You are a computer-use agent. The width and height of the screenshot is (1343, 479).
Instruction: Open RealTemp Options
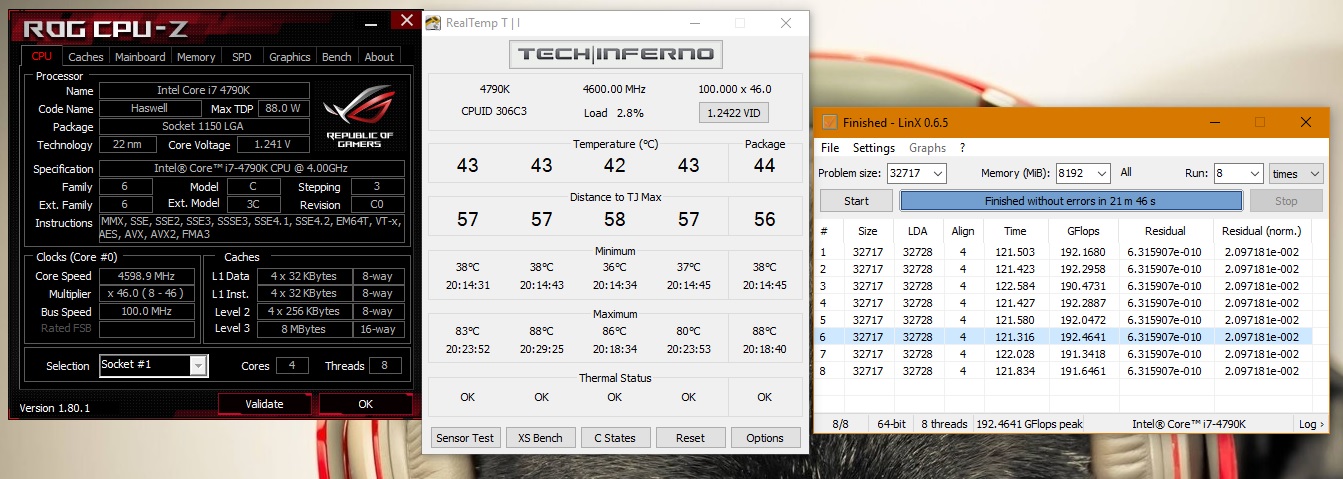(765, 438)
